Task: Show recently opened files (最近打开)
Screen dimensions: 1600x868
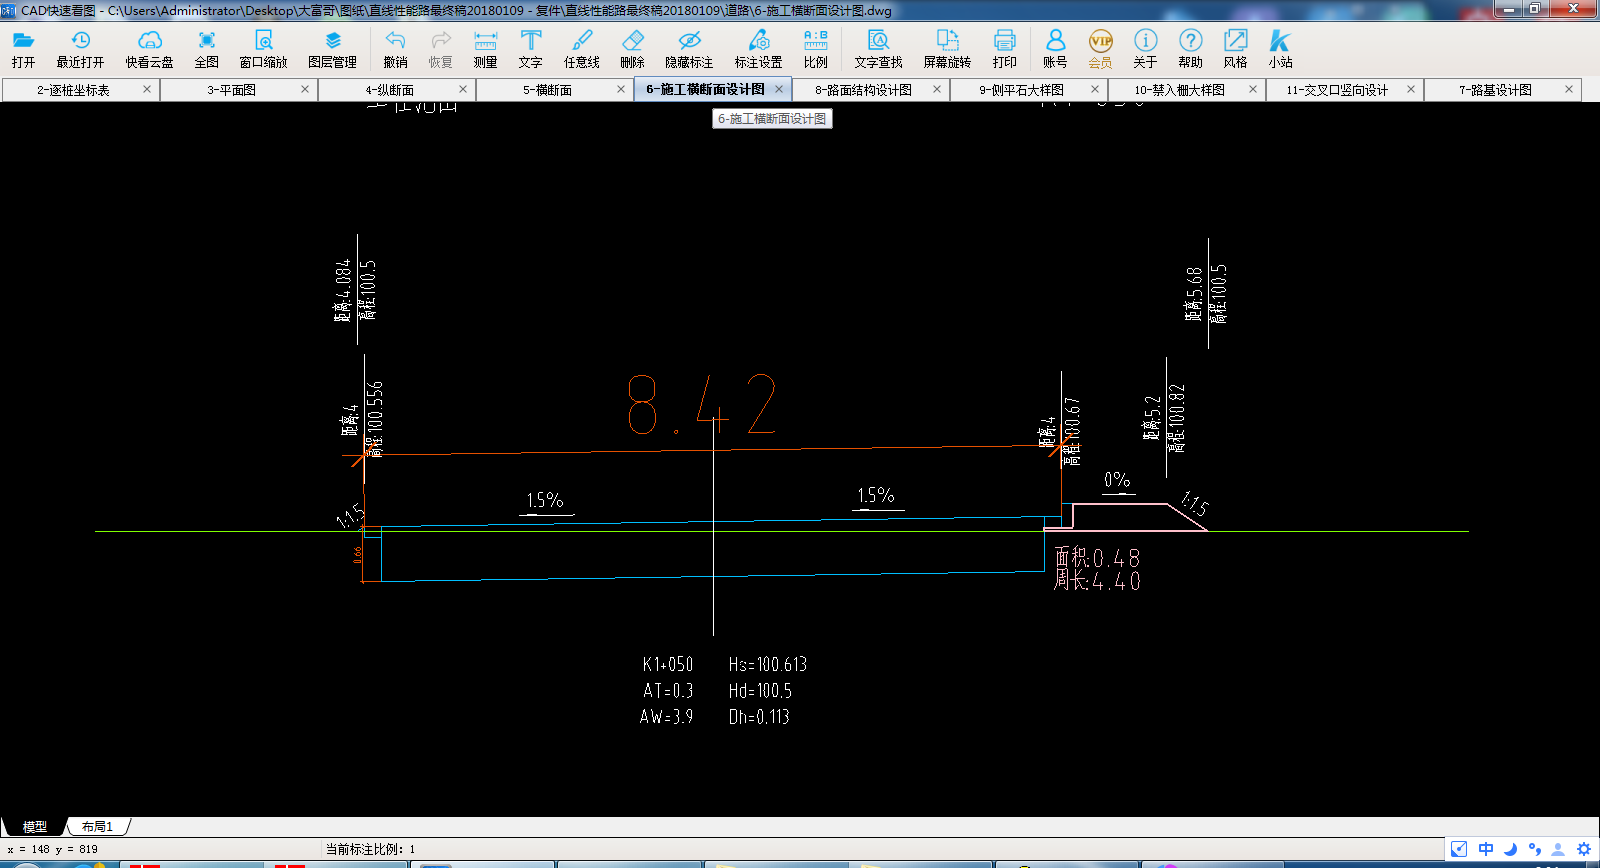Action: tap(80, 49)
